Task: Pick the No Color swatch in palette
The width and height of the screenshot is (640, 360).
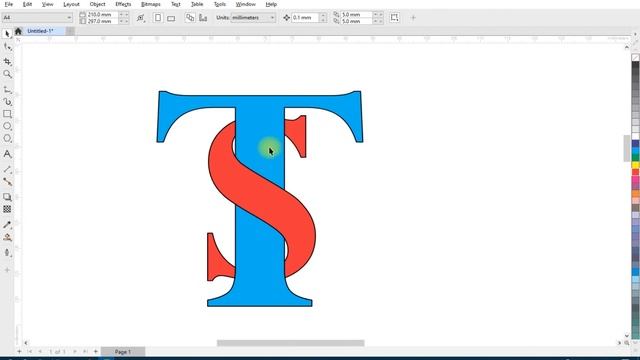Action: click(x=636, y=58)
